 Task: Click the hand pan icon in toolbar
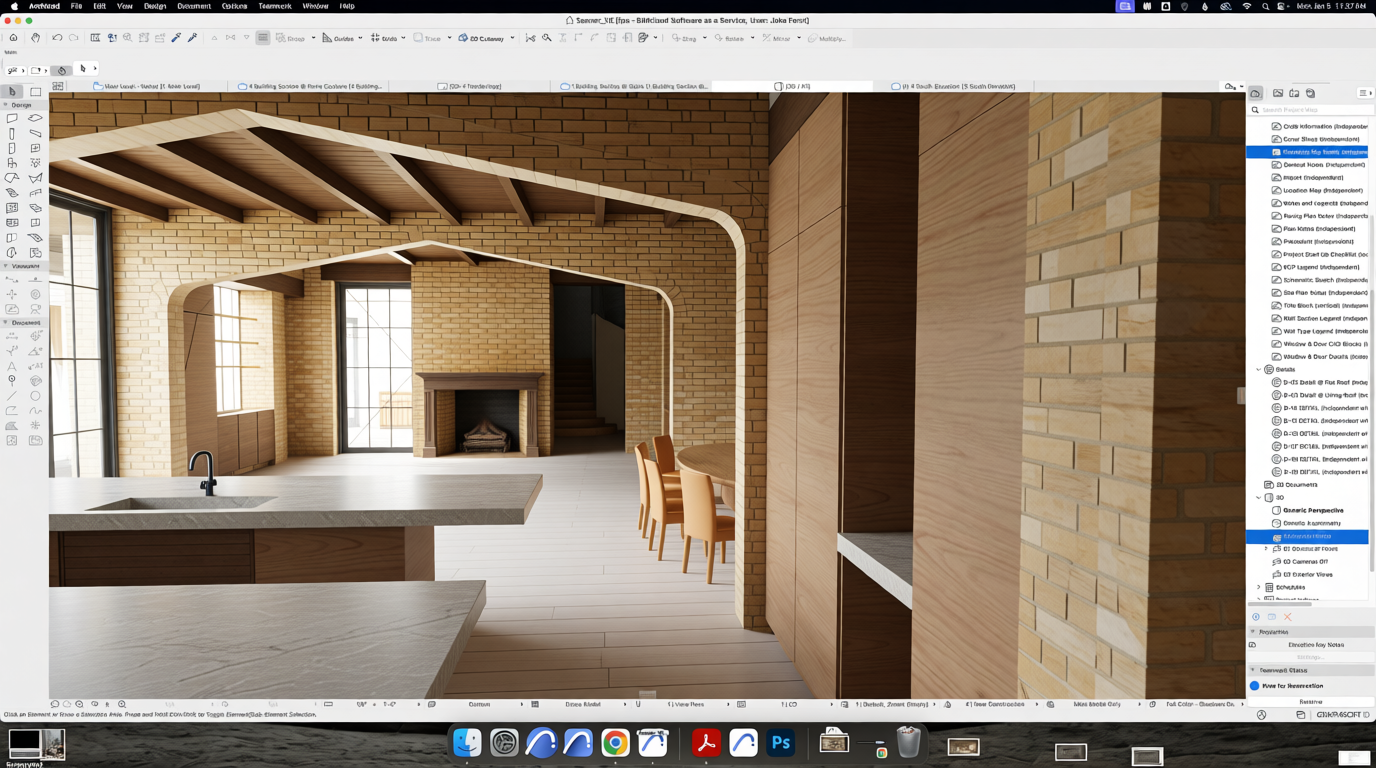click(x=35, y=38)
